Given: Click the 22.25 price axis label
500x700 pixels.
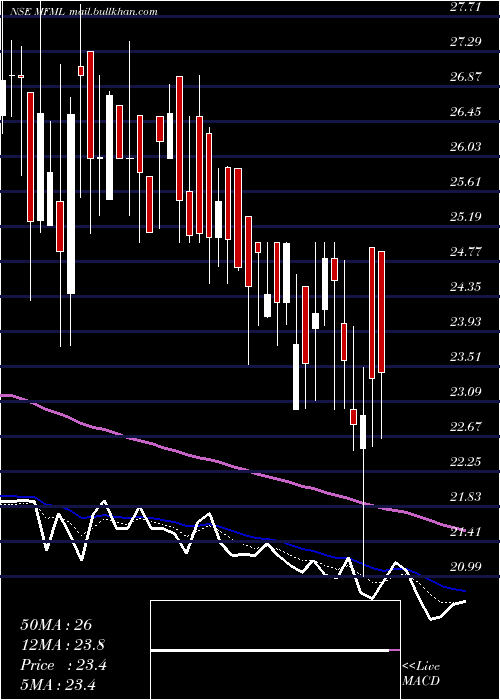Looking at the screenshot, I should (466, 461).
